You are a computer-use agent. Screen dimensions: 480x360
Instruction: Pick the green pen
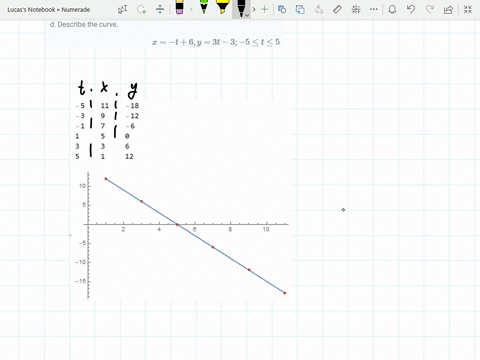pyautogui.click(x=204, y=7)
